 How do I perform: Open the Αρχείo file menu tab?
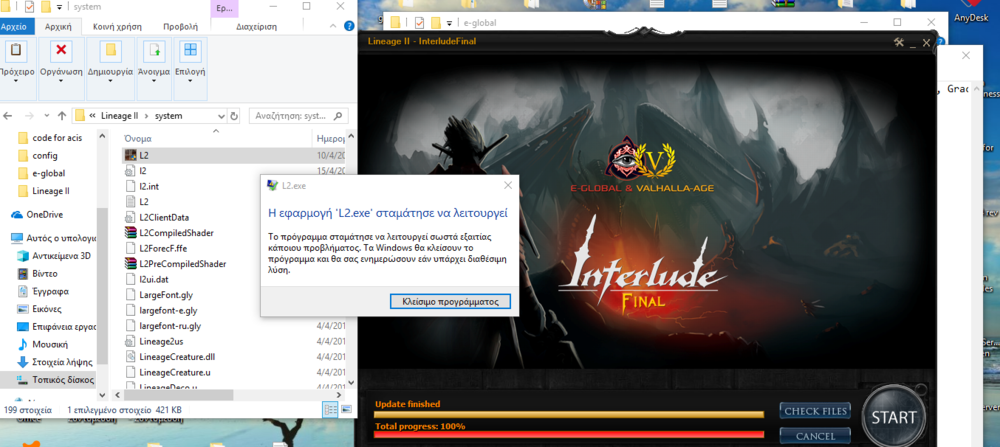click(x=13, y=27)
